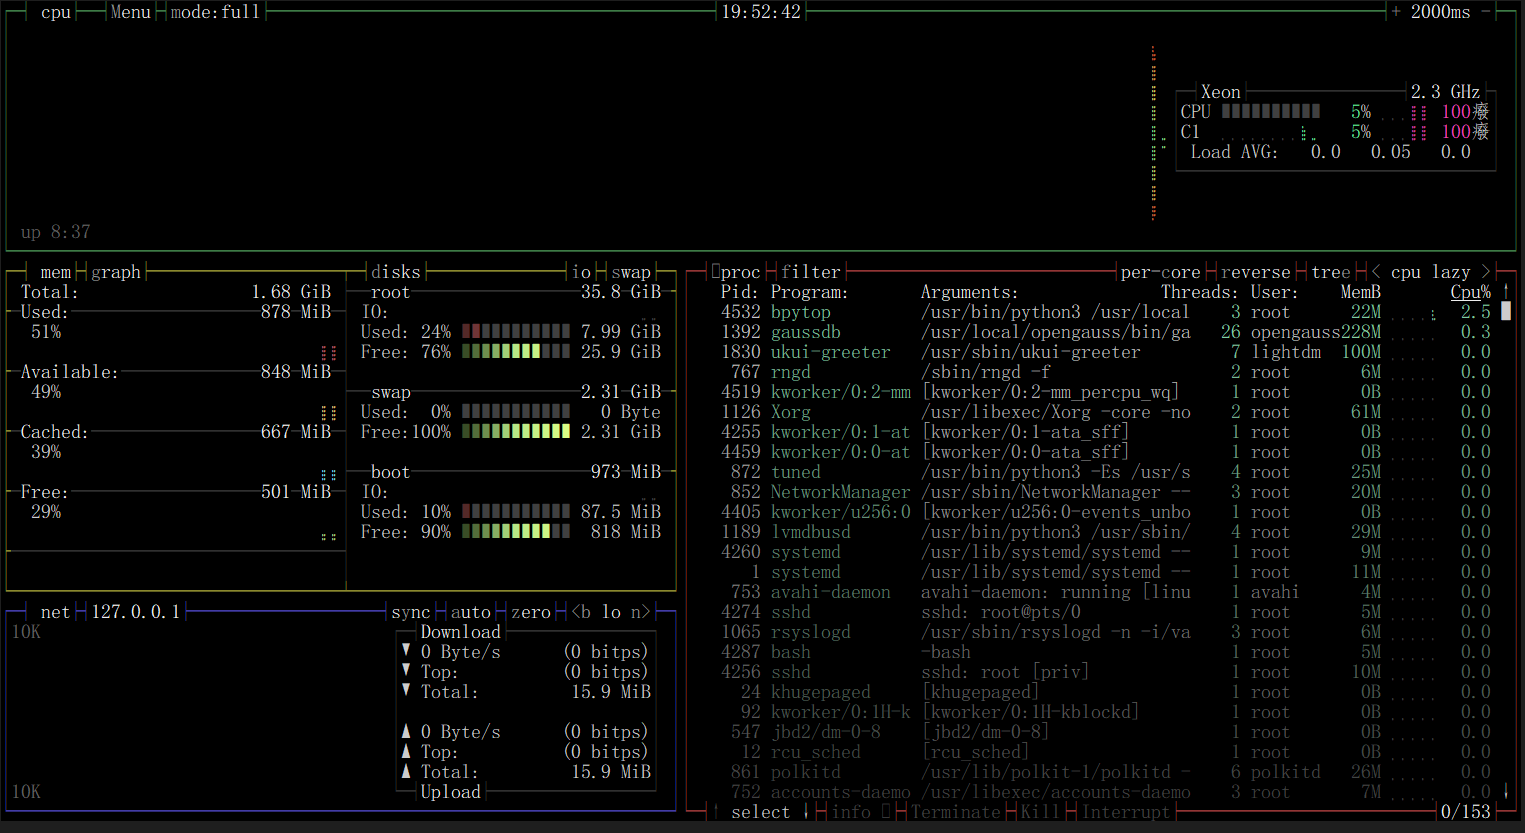Toggle the mem graph display
The height and width of the screenshot is (833, 1525).
click(x=116, y=272)
